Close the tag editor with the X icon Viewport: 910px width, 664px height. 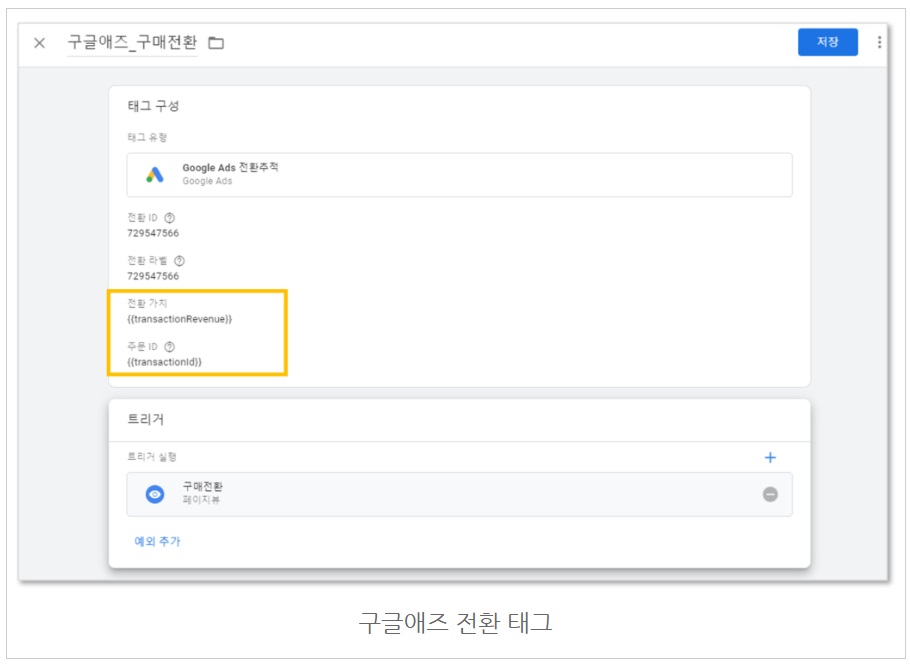point(39,43)
